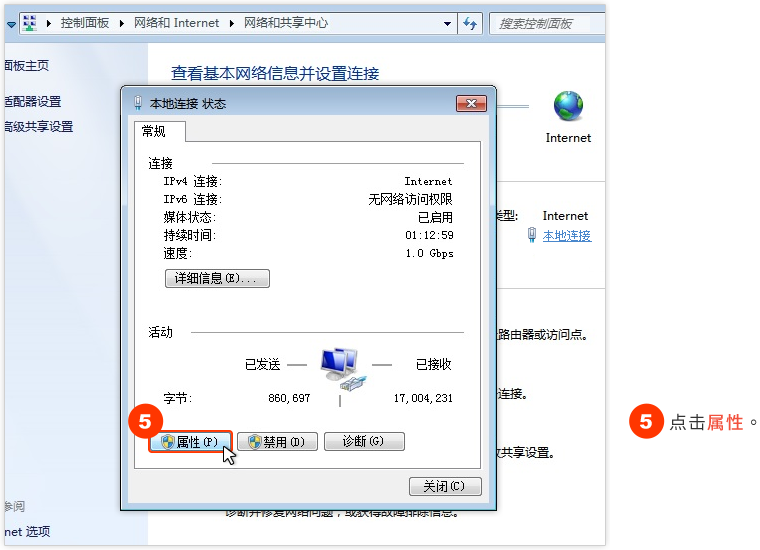Click the Control Panel icon in address bar
Screen dimensions: 760x550
(x=30, y=22)
